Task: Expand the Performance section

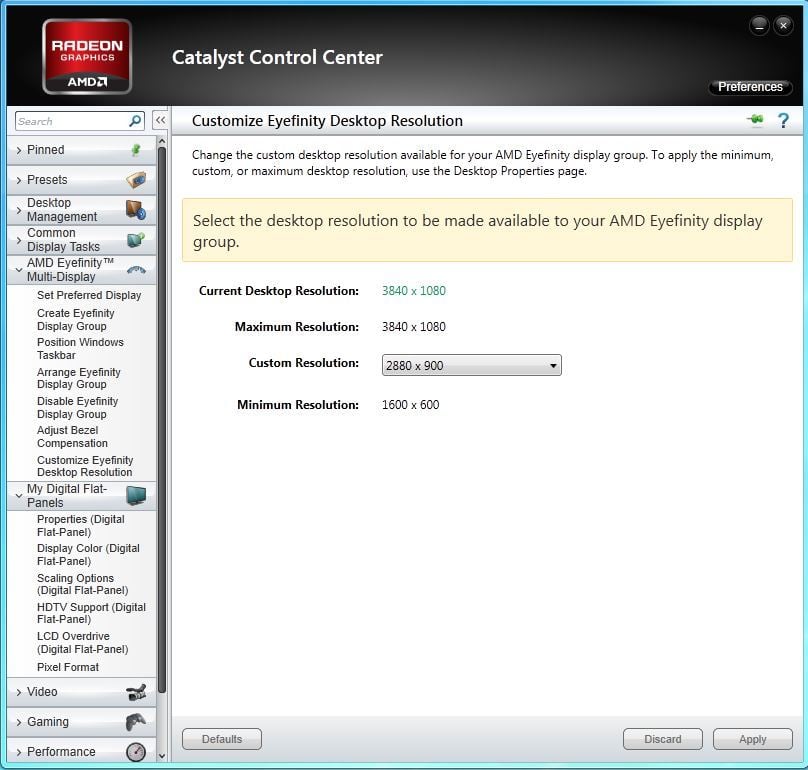Action: point(19,752)
